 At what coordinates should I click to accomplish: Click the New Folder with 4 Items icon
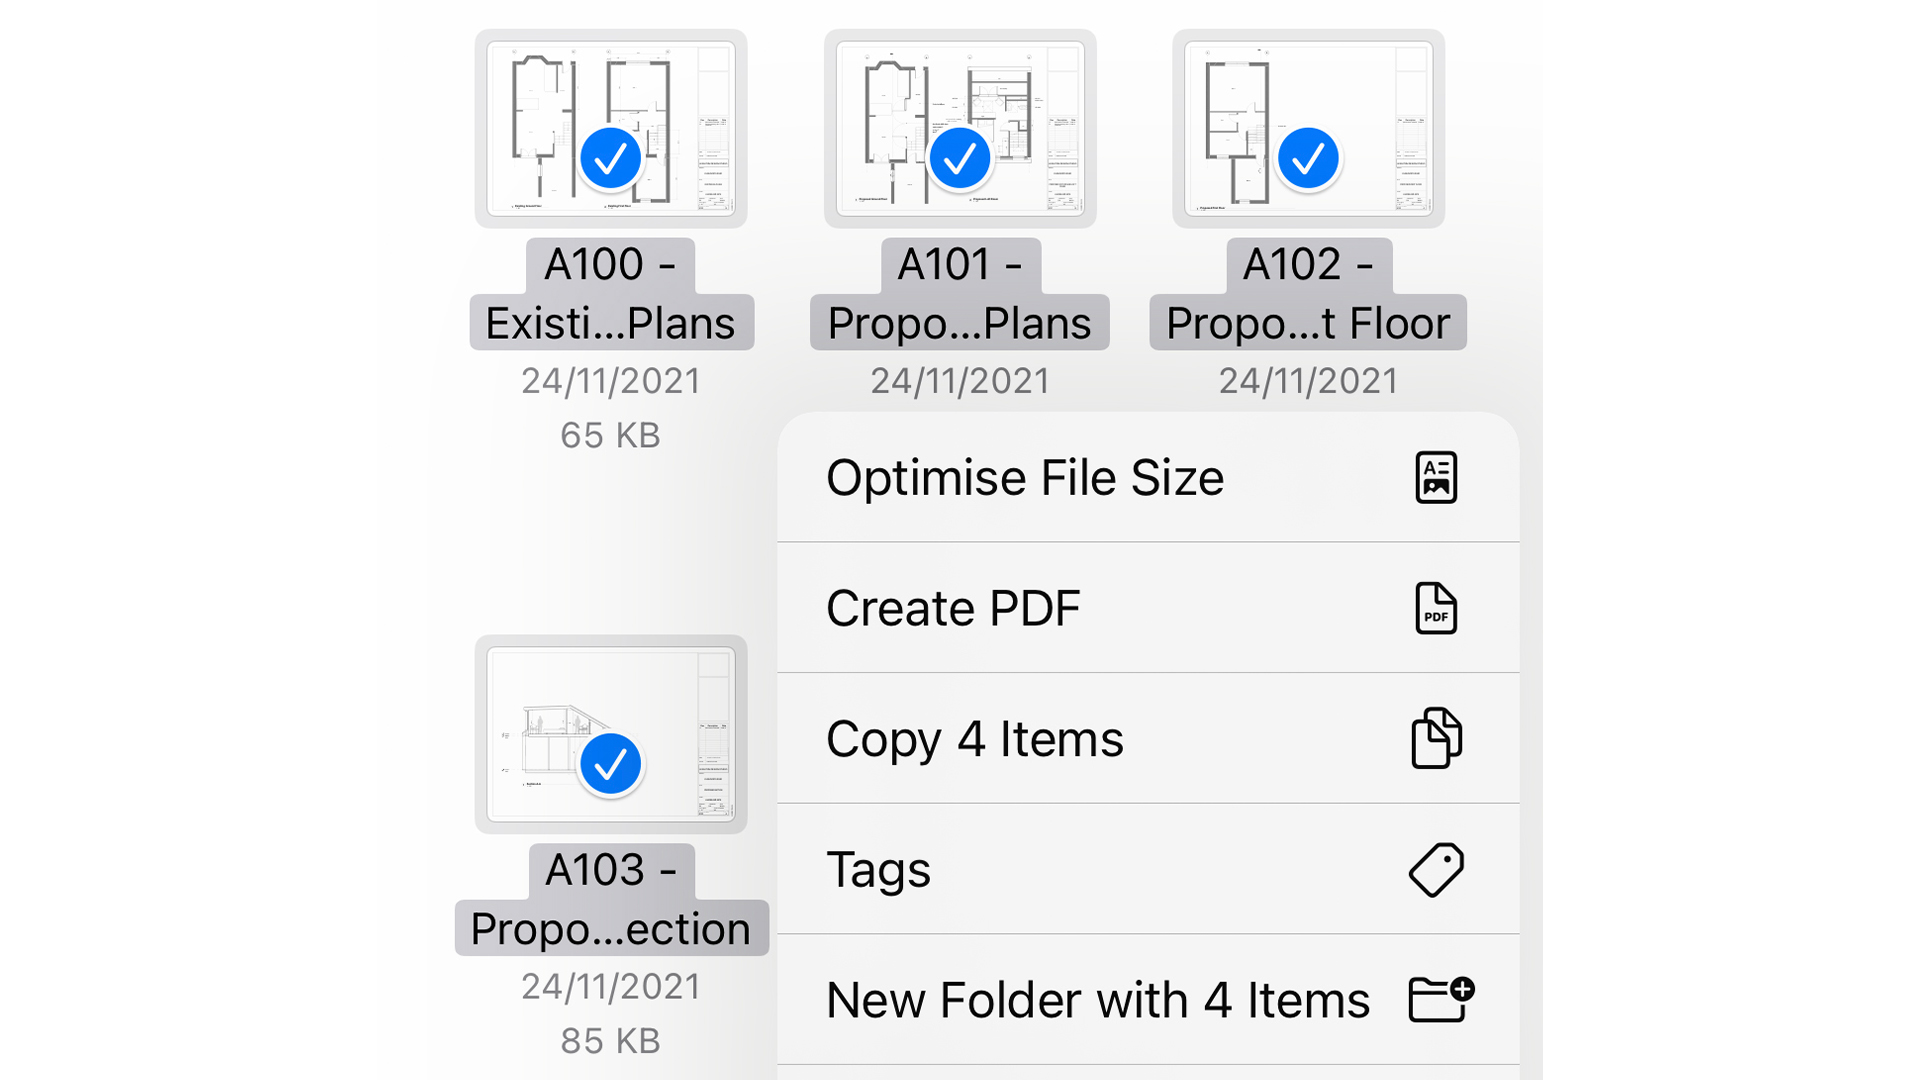point(1436,998)
